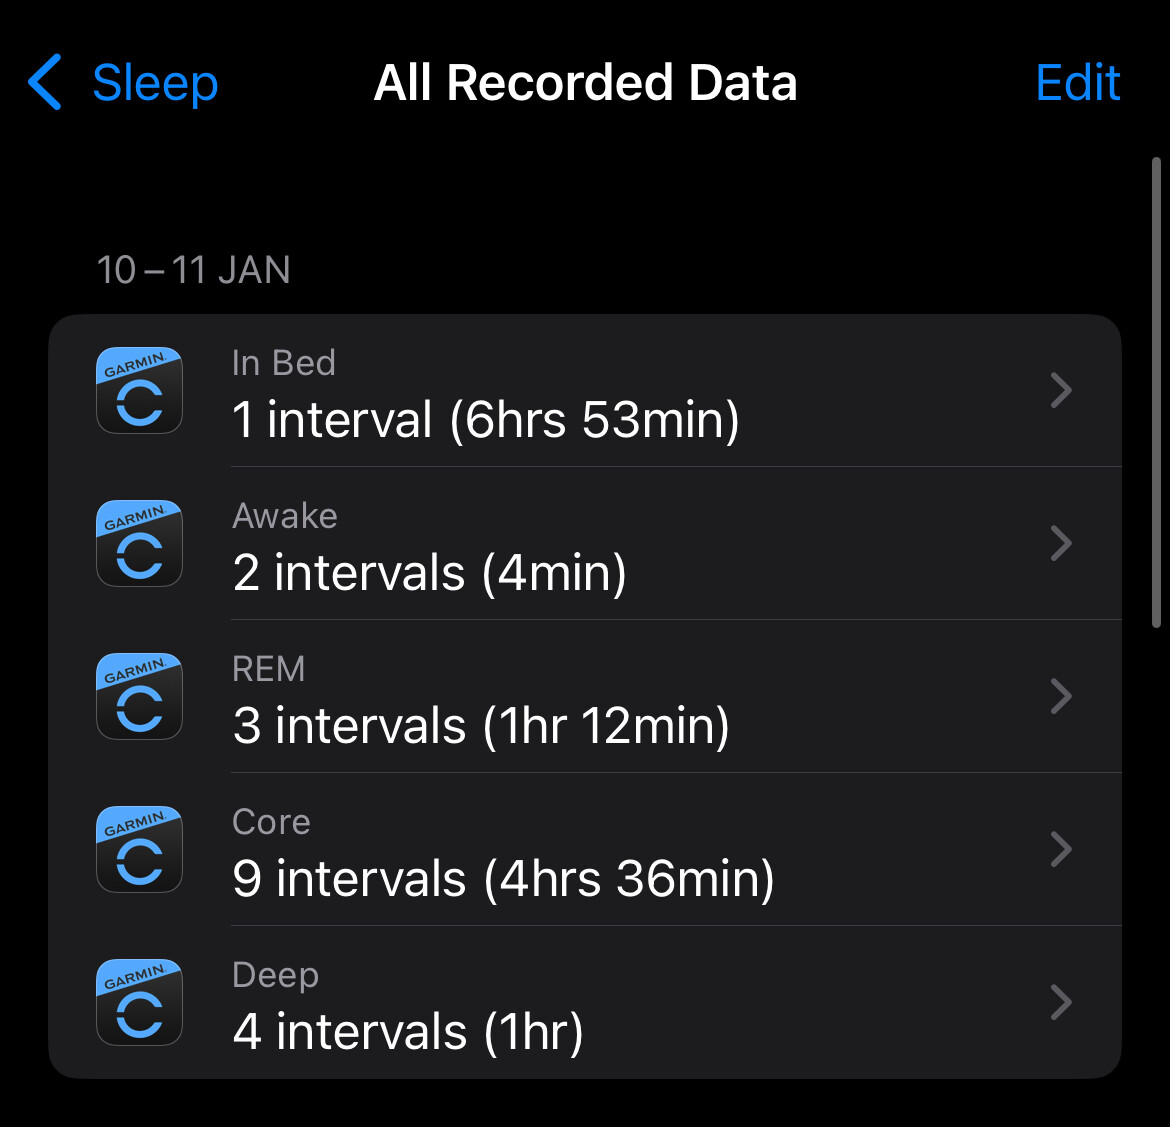This screenshot has height=1127, width=1170.
Task: Expand the Deep row chevron
Action: click(x=1061, y=1002)
